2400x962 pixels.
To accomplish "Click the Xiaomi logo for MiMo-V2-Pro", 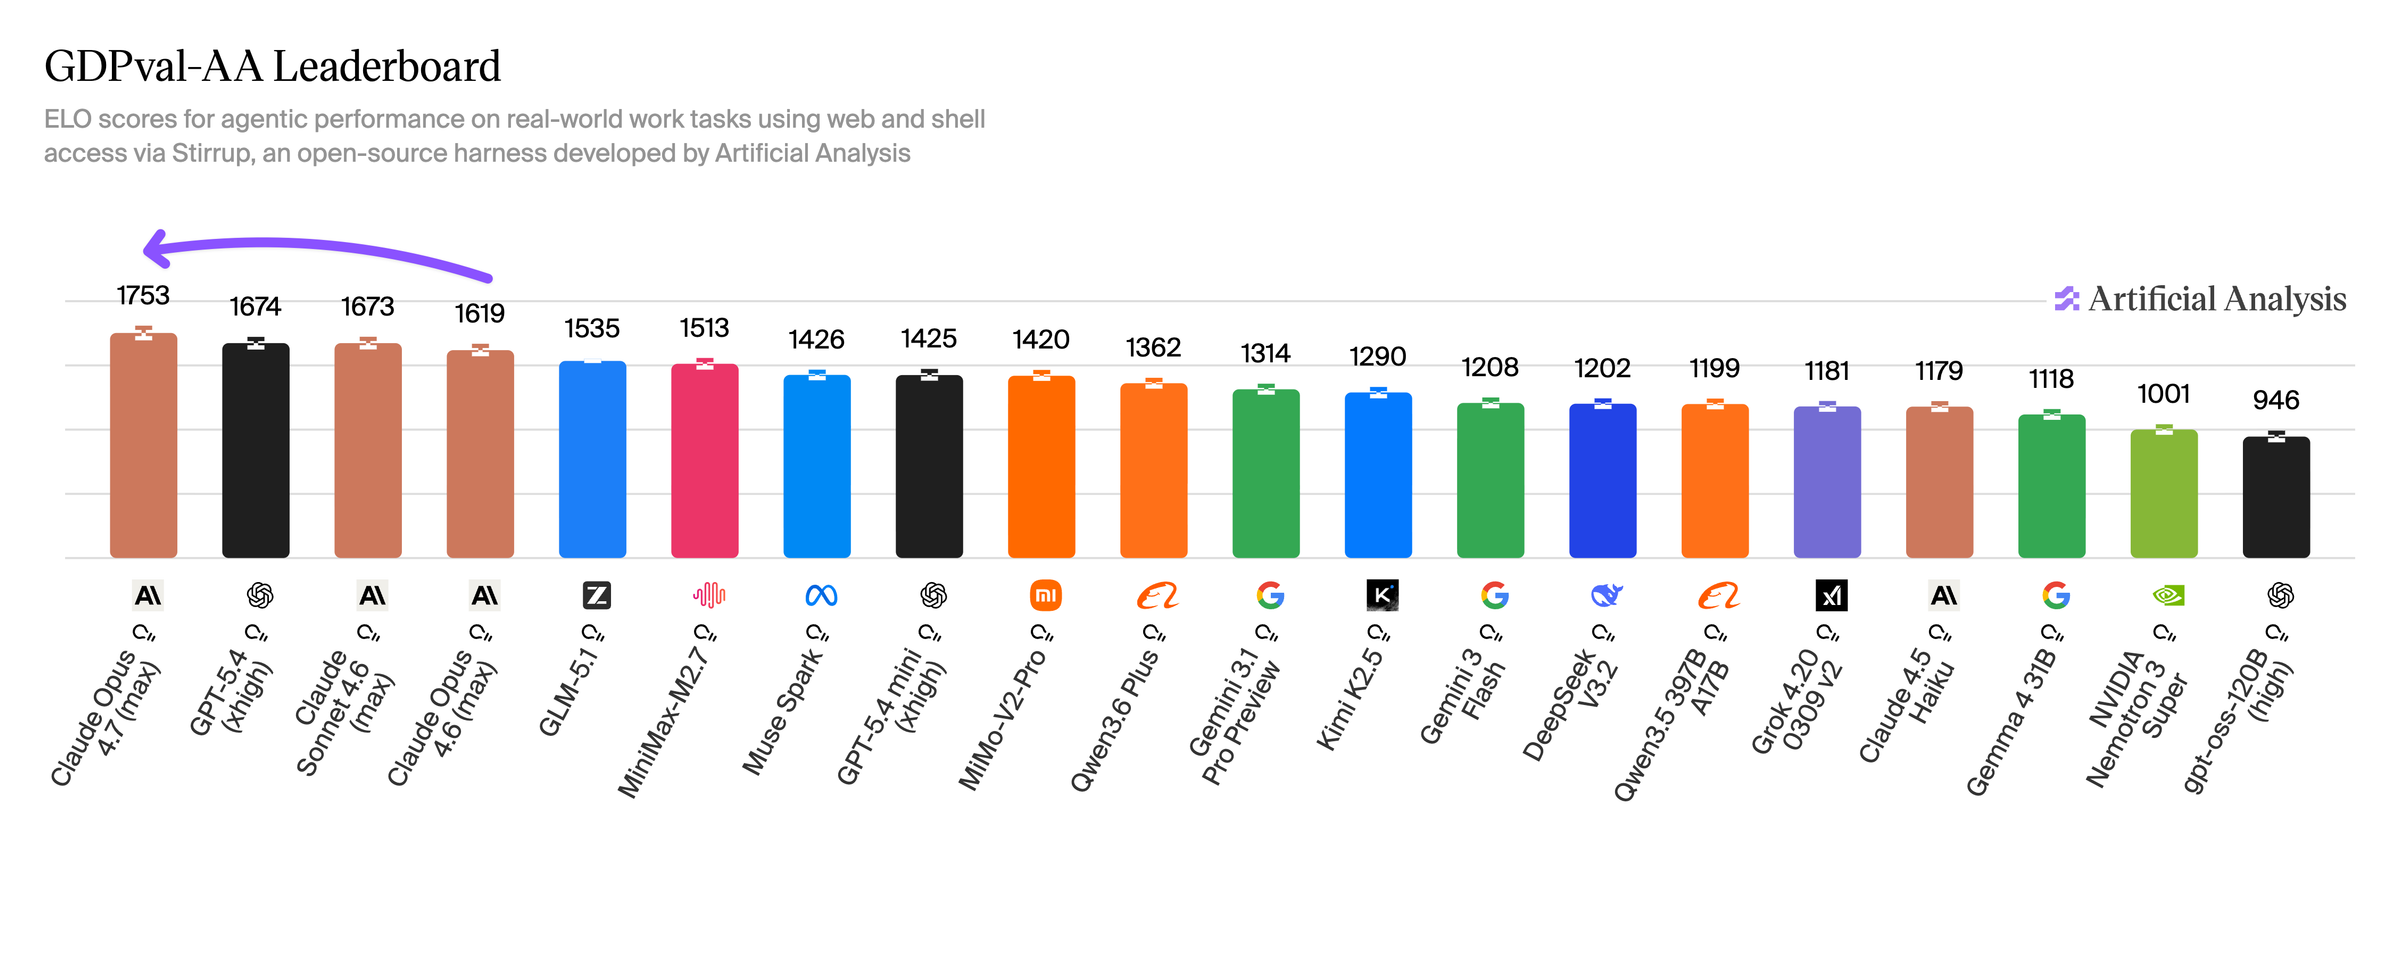I will [x=1045, y=596].
